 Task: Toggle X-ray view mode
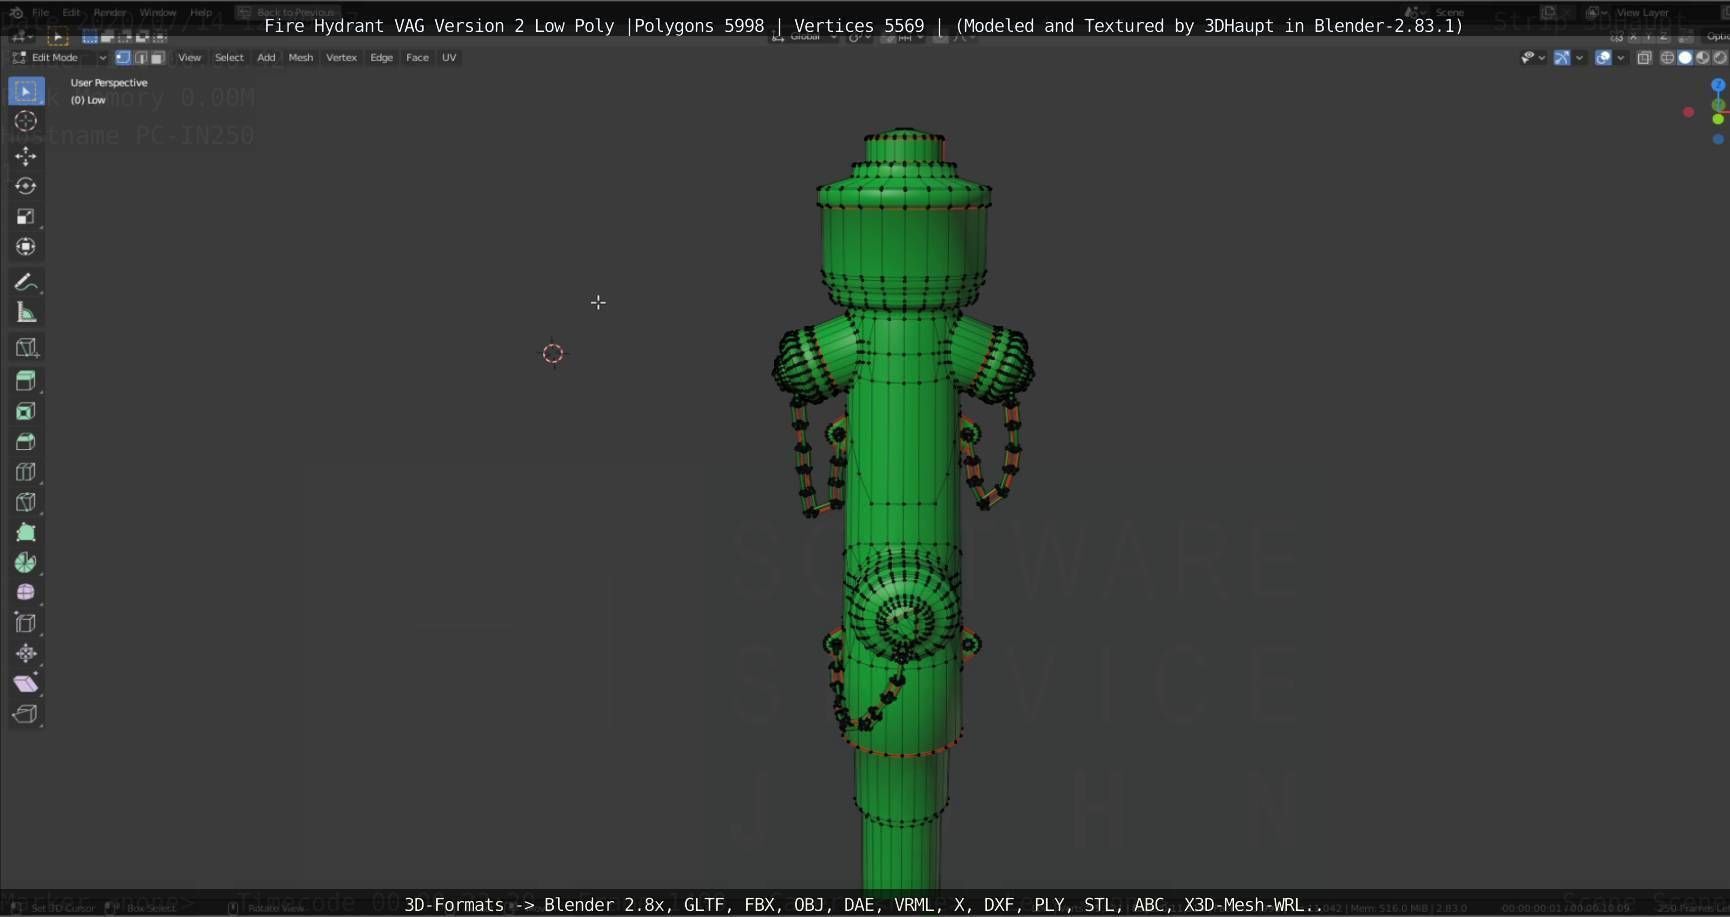(1644, 58)
